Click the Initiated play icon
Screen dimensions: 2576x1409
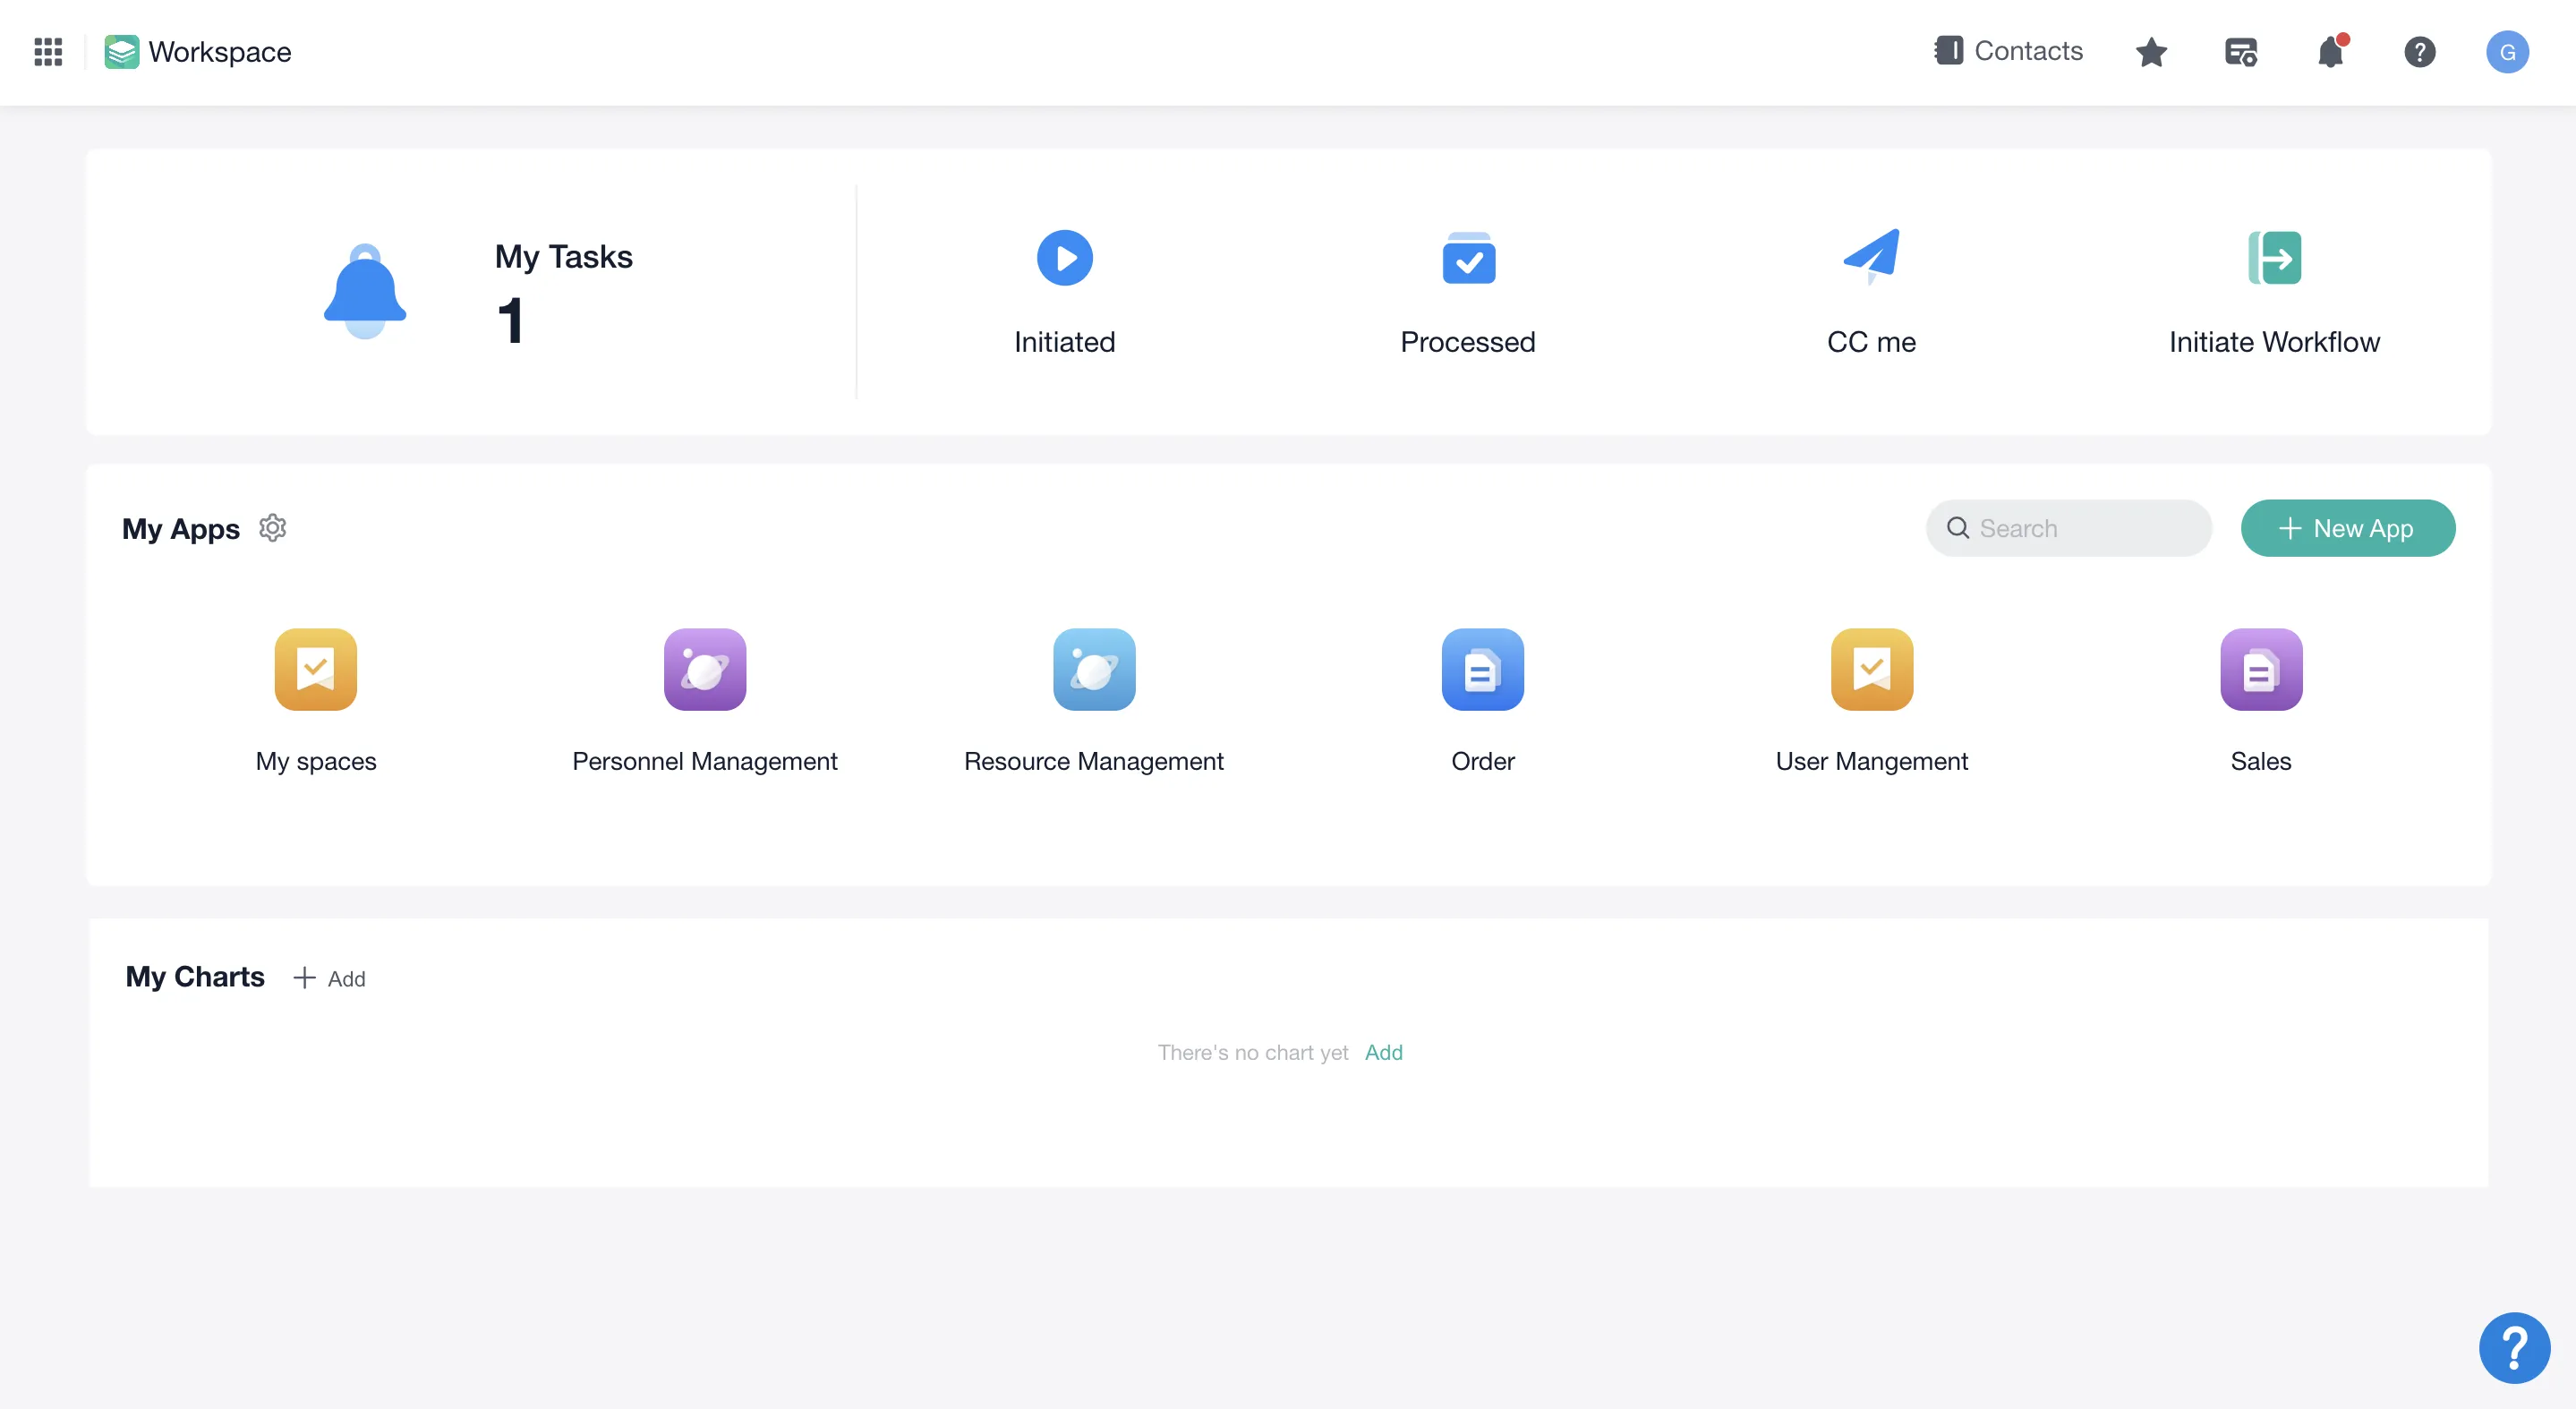click(1064, 258)
